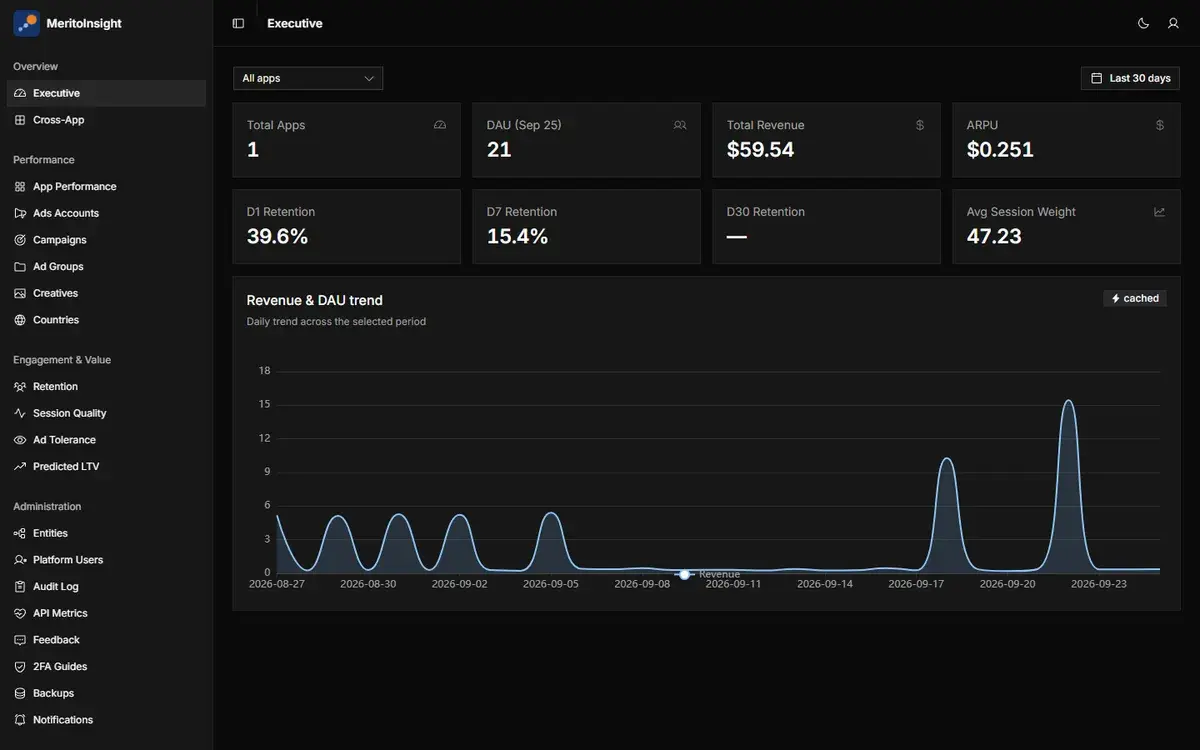
Task: Click the Campaigns target icon
Action: coord(20,240)
